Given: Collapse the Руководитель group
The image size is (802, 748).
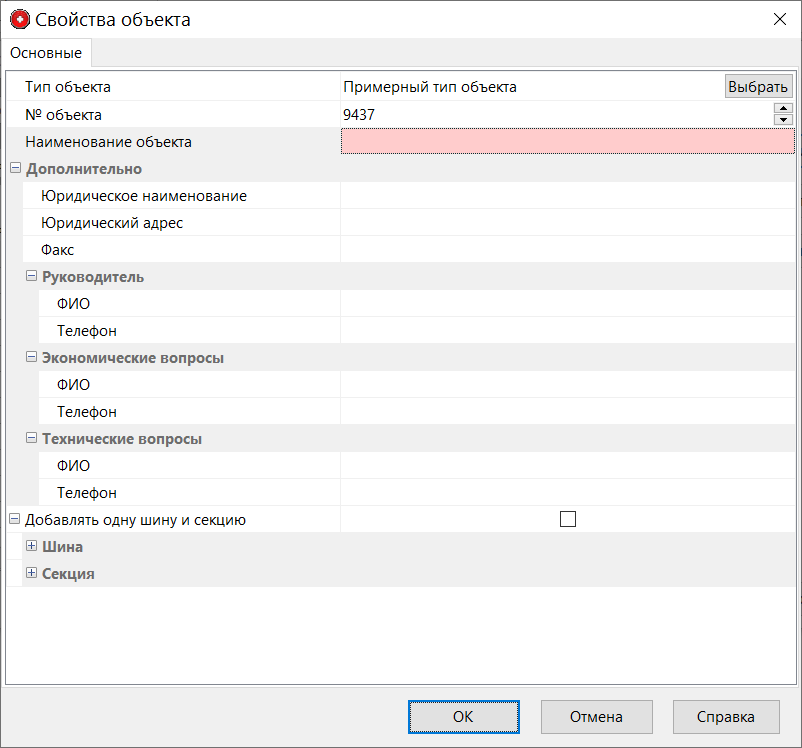Looking at the screenshot, I should tap(31, 276).
